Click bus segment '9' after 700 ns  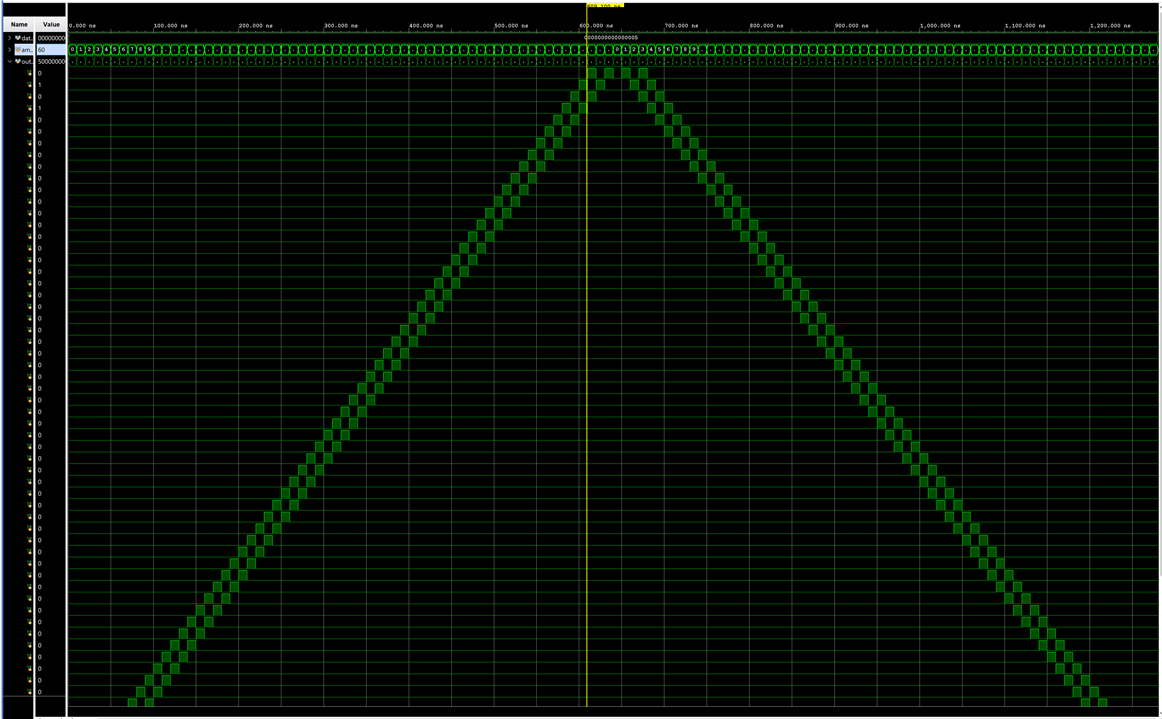(694, 49)
